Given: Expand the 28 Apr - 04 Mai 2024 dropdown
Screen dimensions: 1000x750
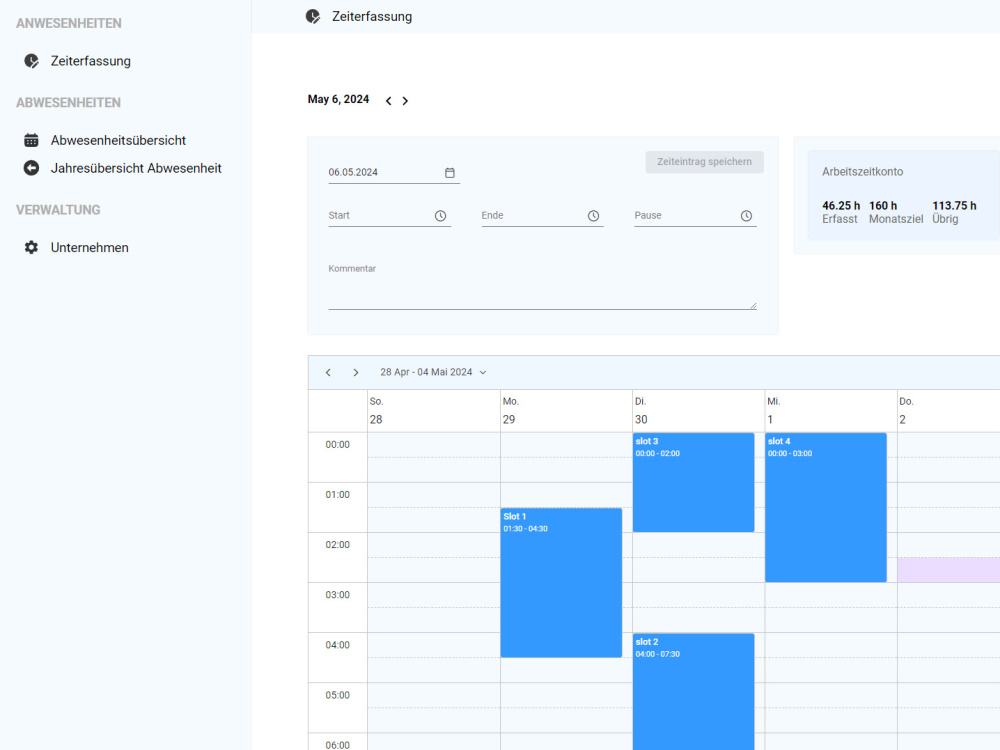Looking at the screenshot, I should [434, 372].
